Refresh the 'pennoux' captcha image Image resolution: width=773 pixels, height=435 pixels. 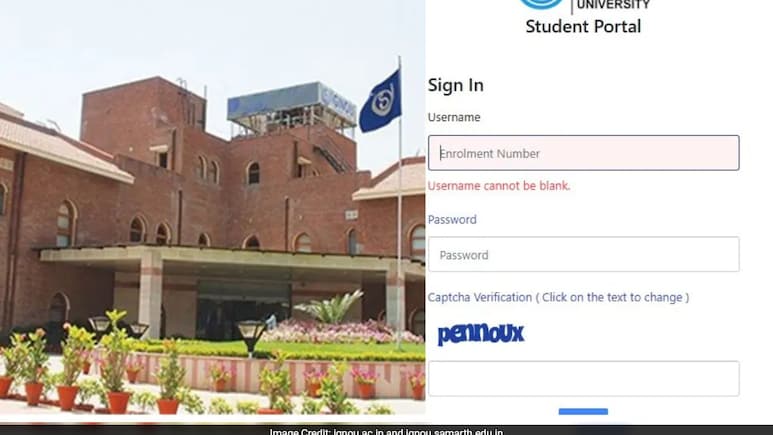[481, 334]
